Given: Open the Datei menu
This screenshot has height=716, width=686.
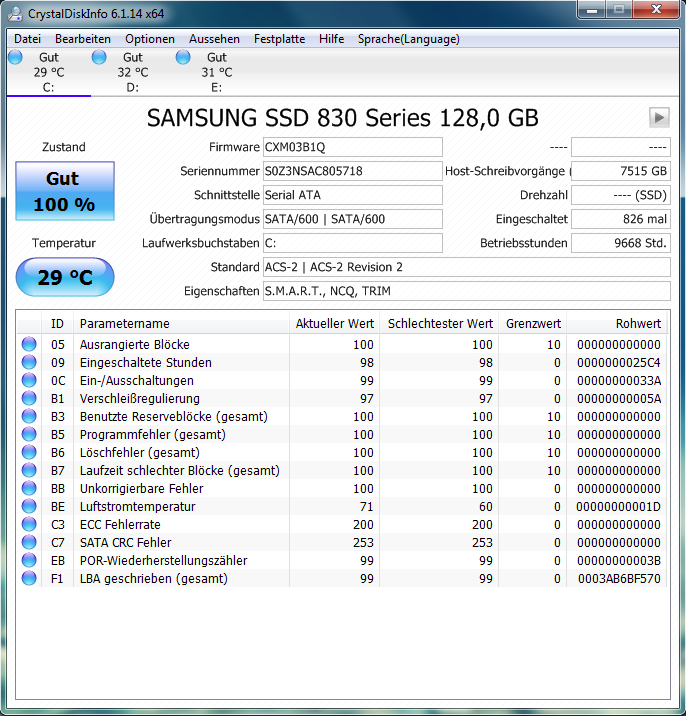Looking at the screenshot, I should point(27,39).
